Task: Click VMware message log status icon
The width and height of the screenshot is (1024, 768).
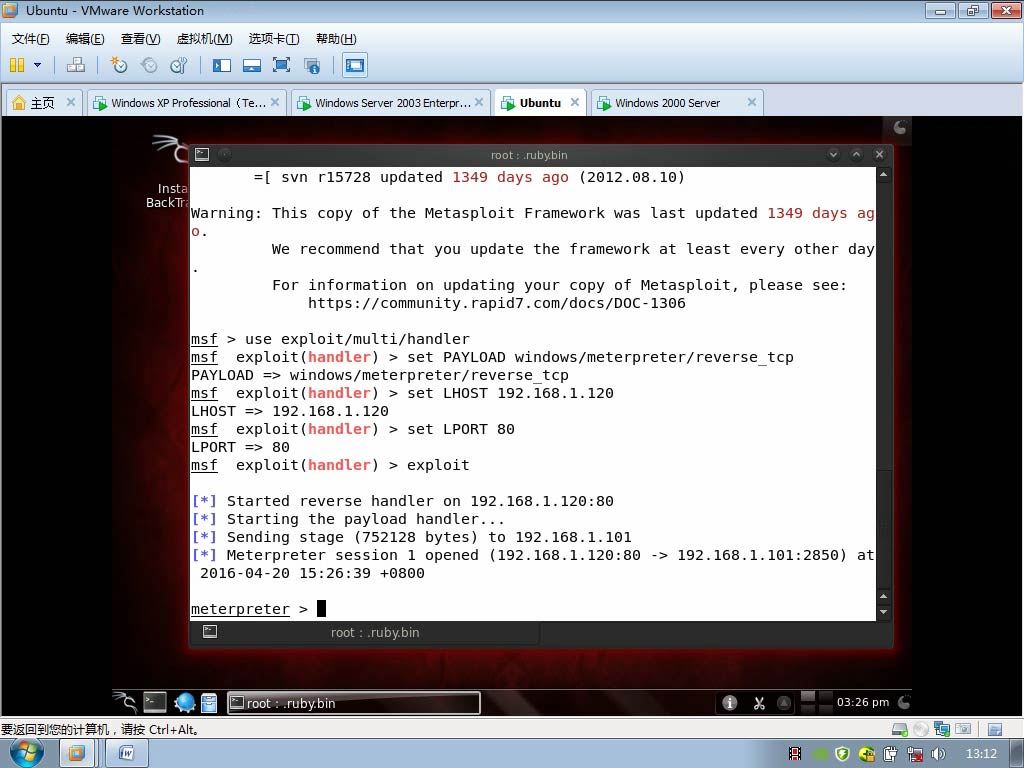Action: [x=995, y=729]
